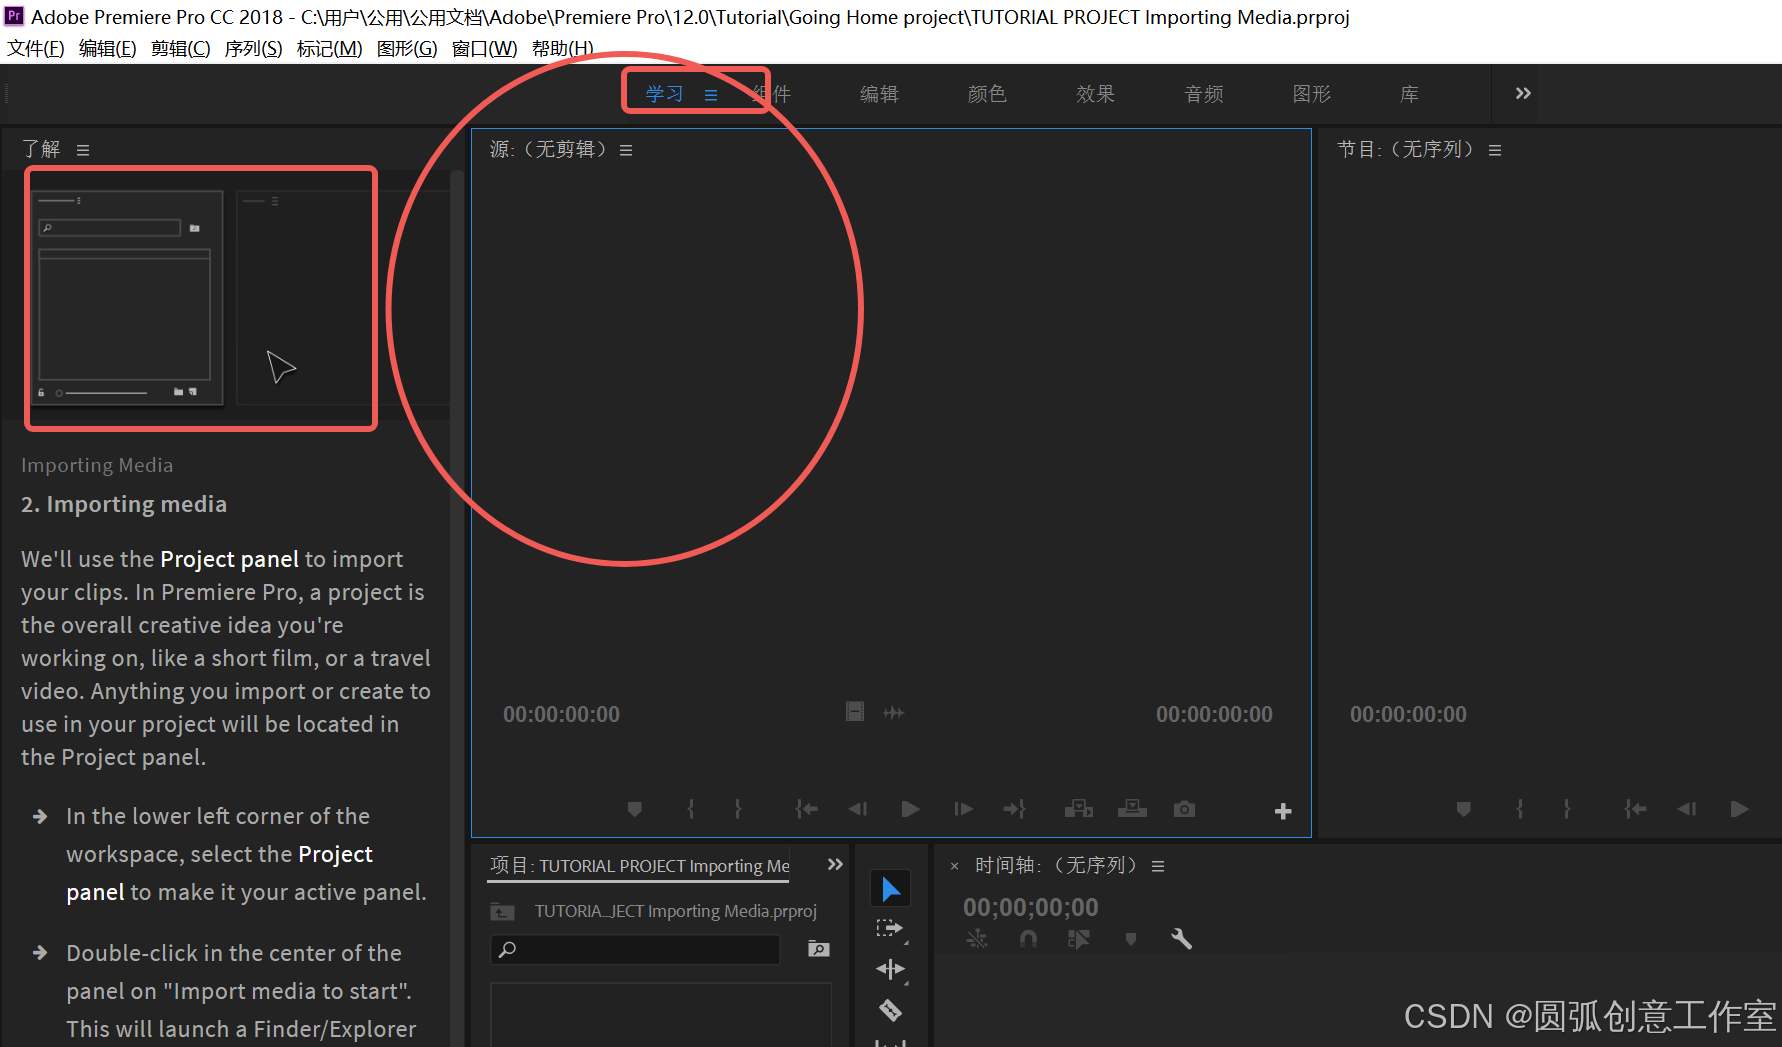Open Timeline display settings wrench
The width and height of the screenshot is (1782, 1047).
1181,939
